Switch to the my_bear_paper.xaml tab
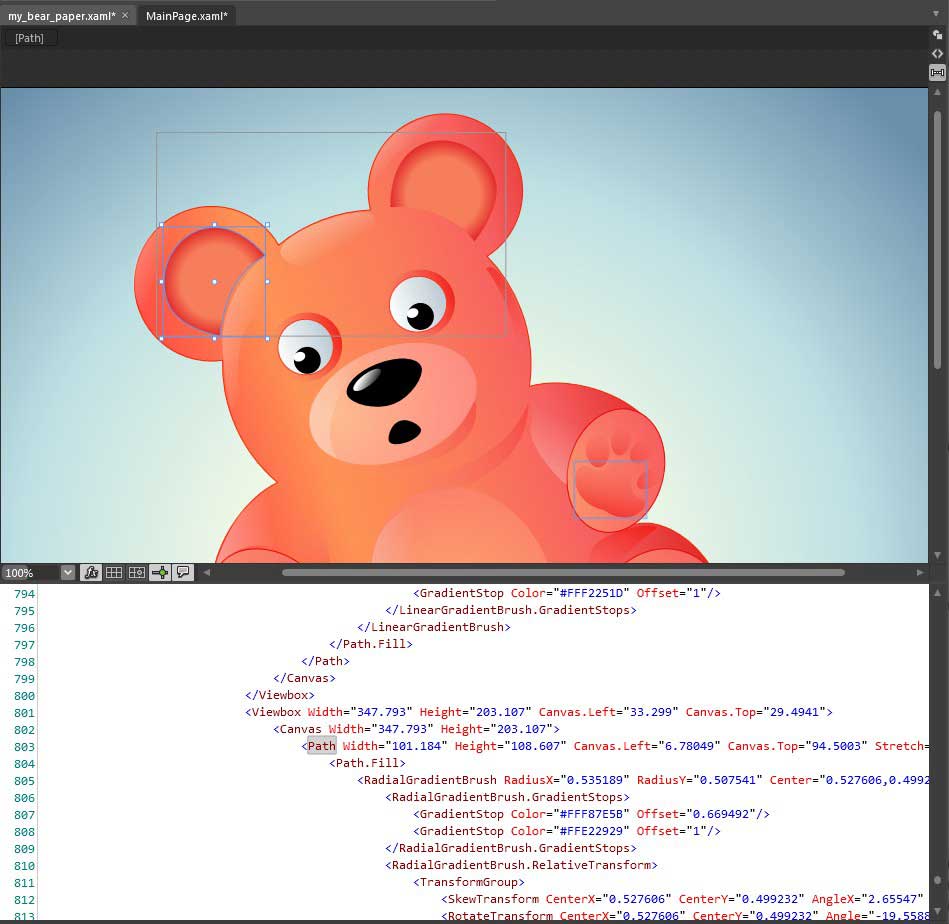949x924 pixels. 61,16
